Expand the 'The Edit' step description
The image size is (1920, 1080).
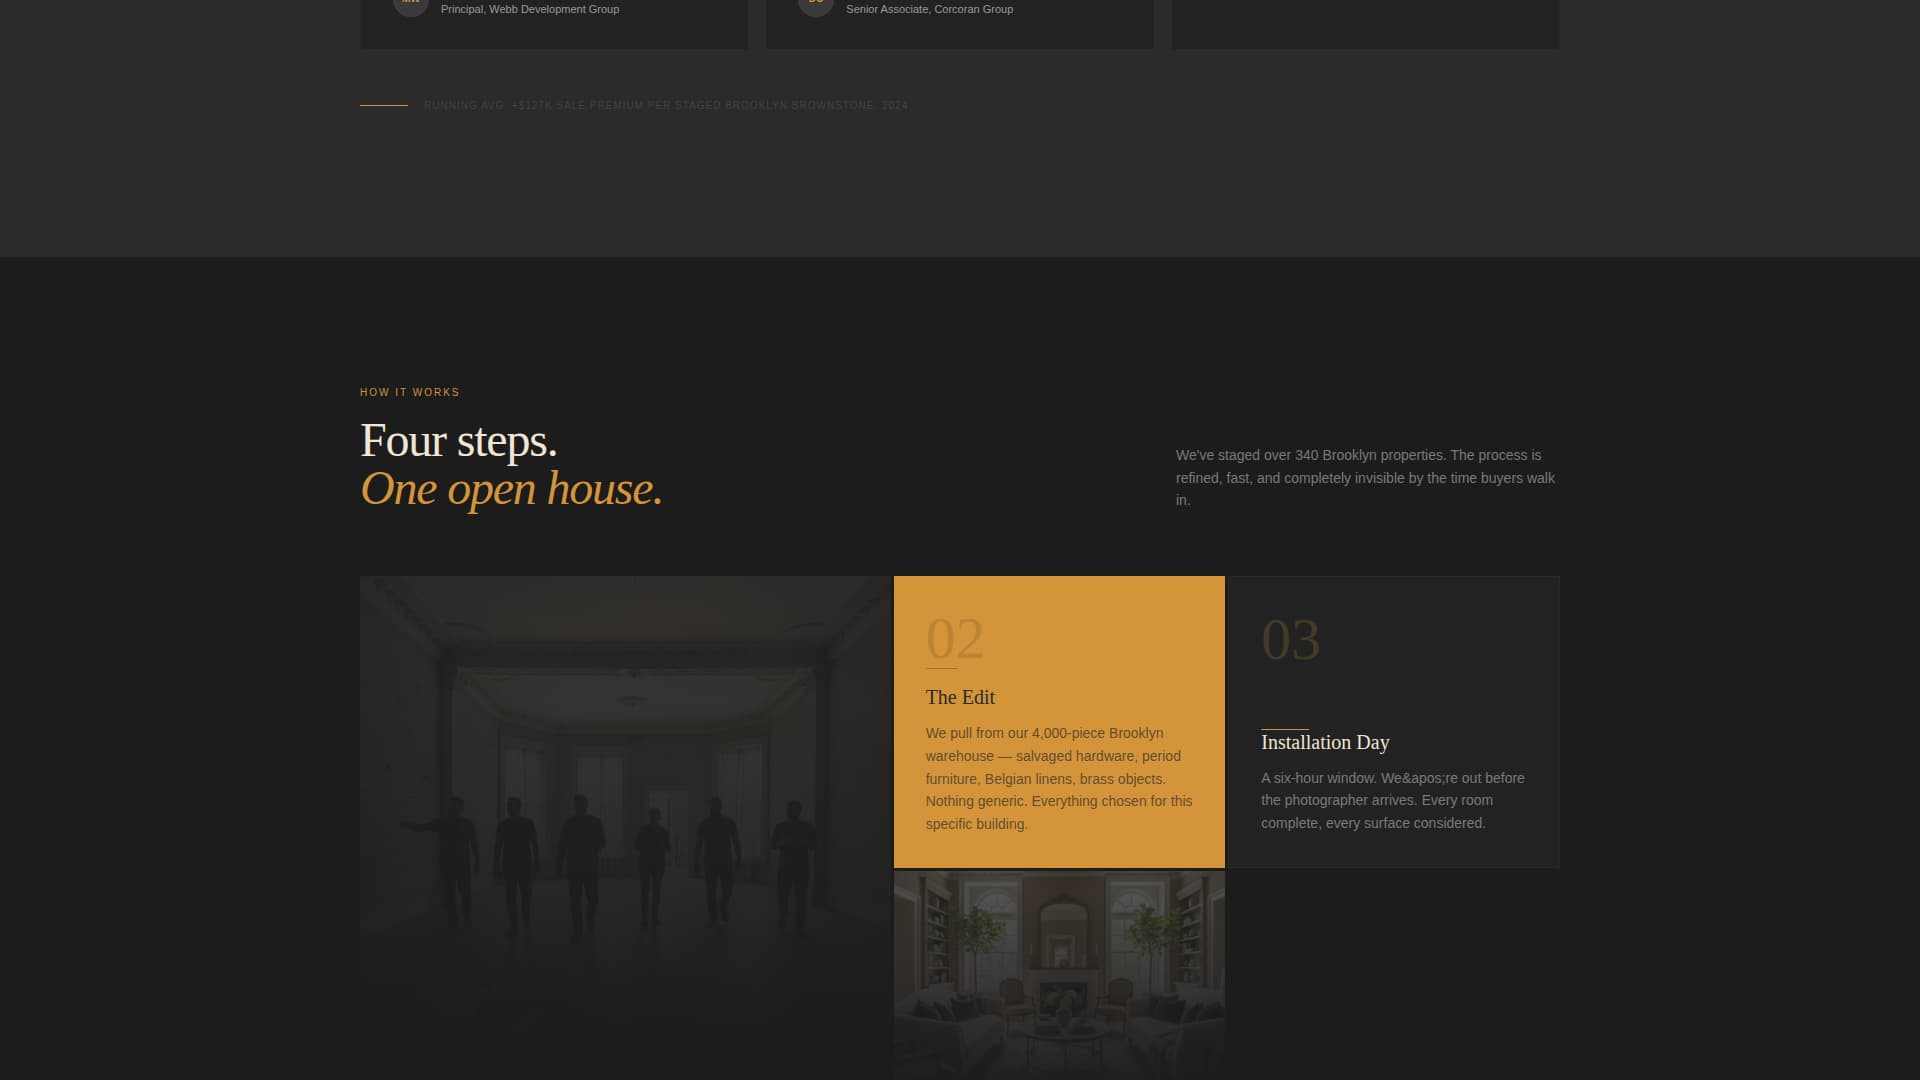click(1058, 778)
